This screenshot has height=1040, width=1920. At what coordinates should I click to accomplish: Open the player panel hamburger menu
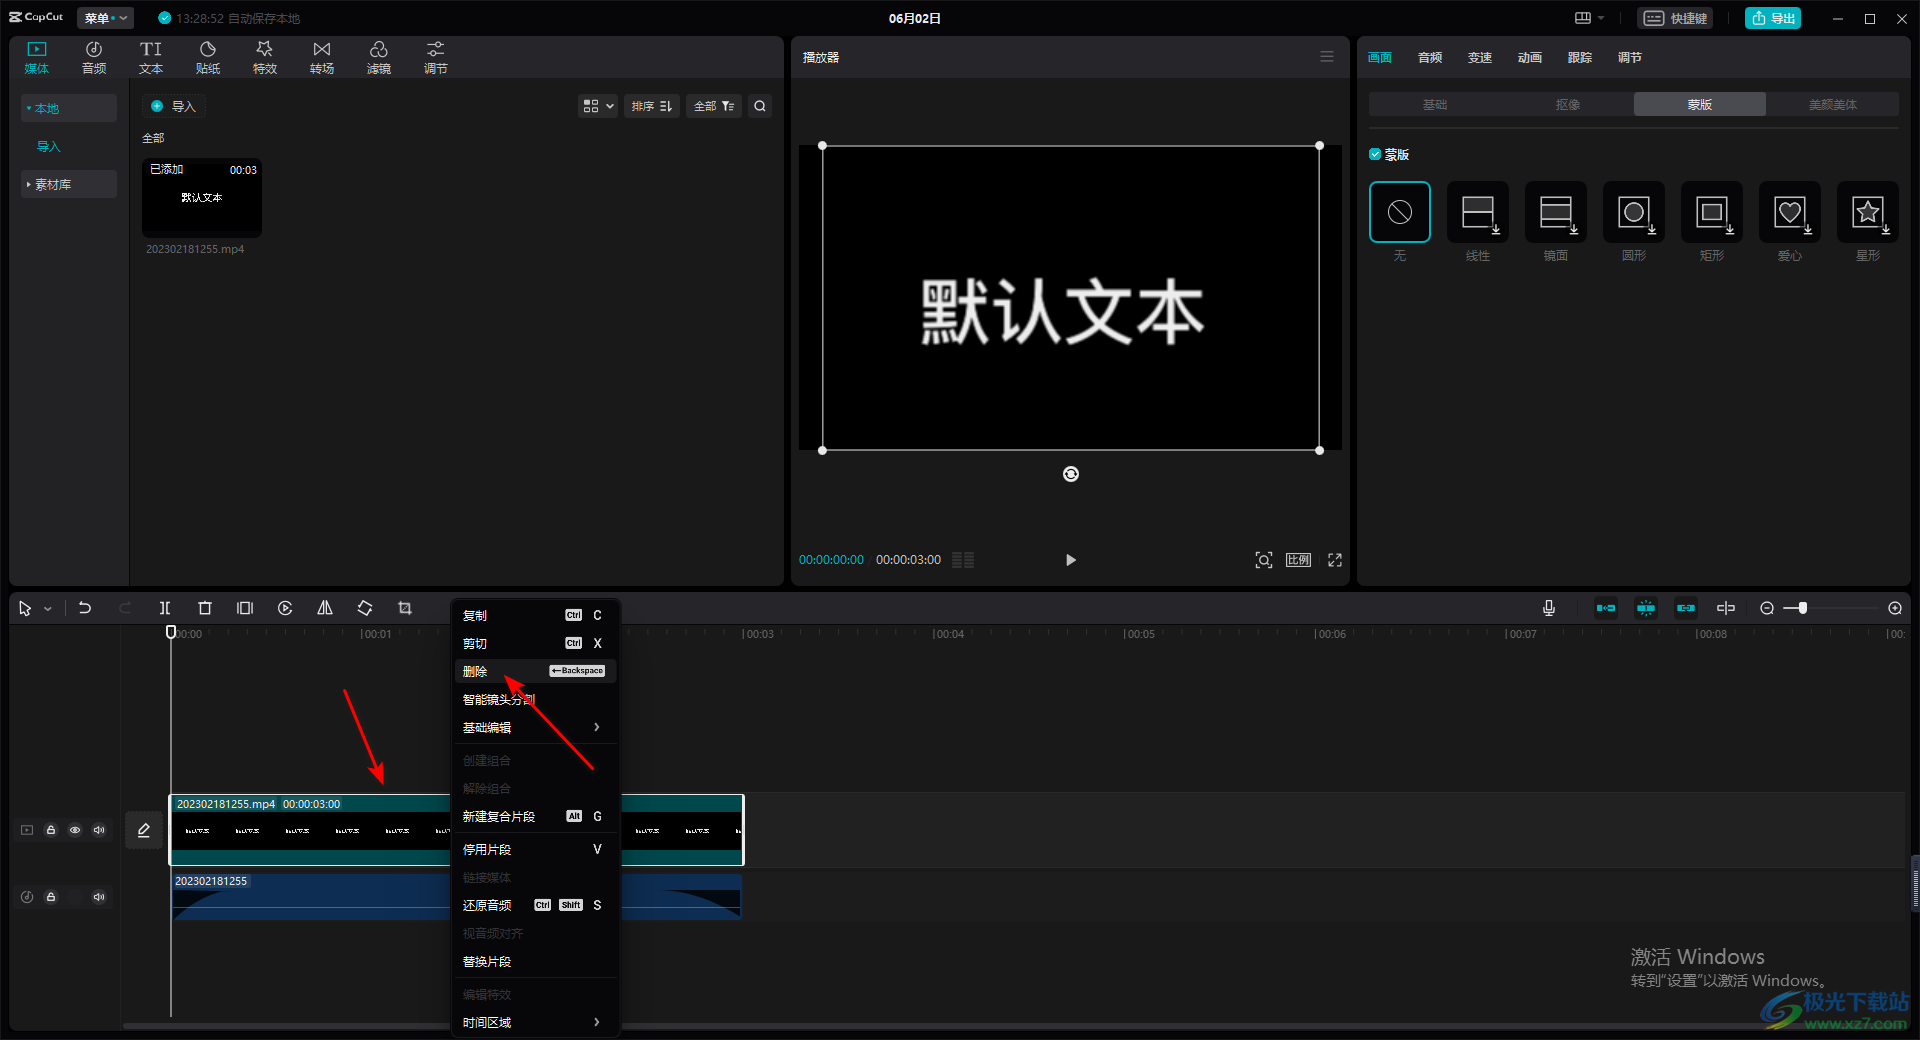pos(1327,57)
